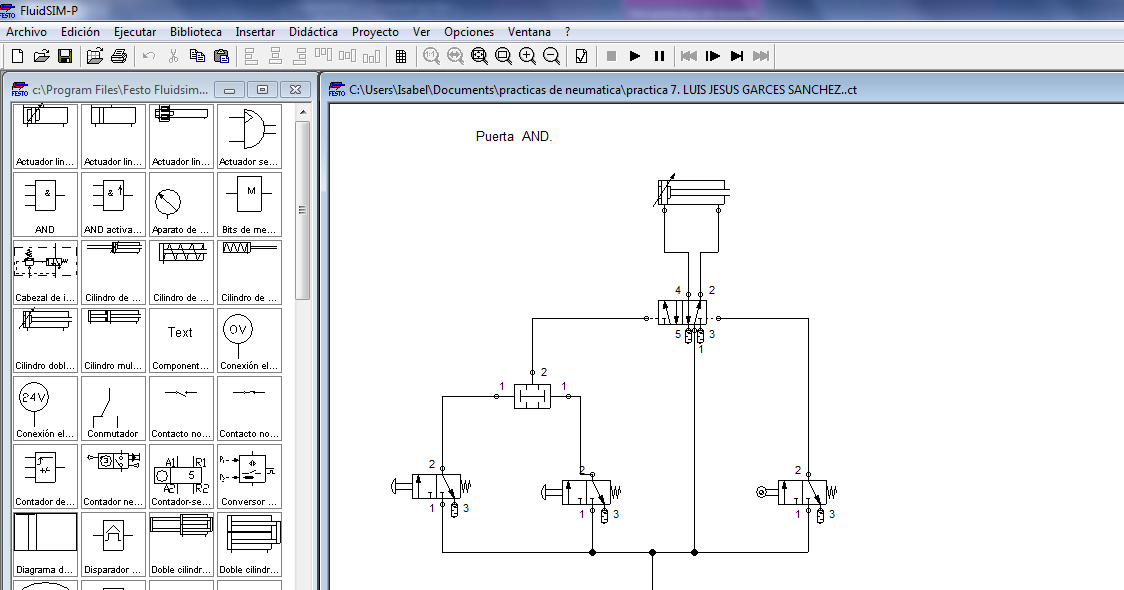Select the 24V Conexión eléctrica component
1124x590 pixels.
click(x=45, y=409)
